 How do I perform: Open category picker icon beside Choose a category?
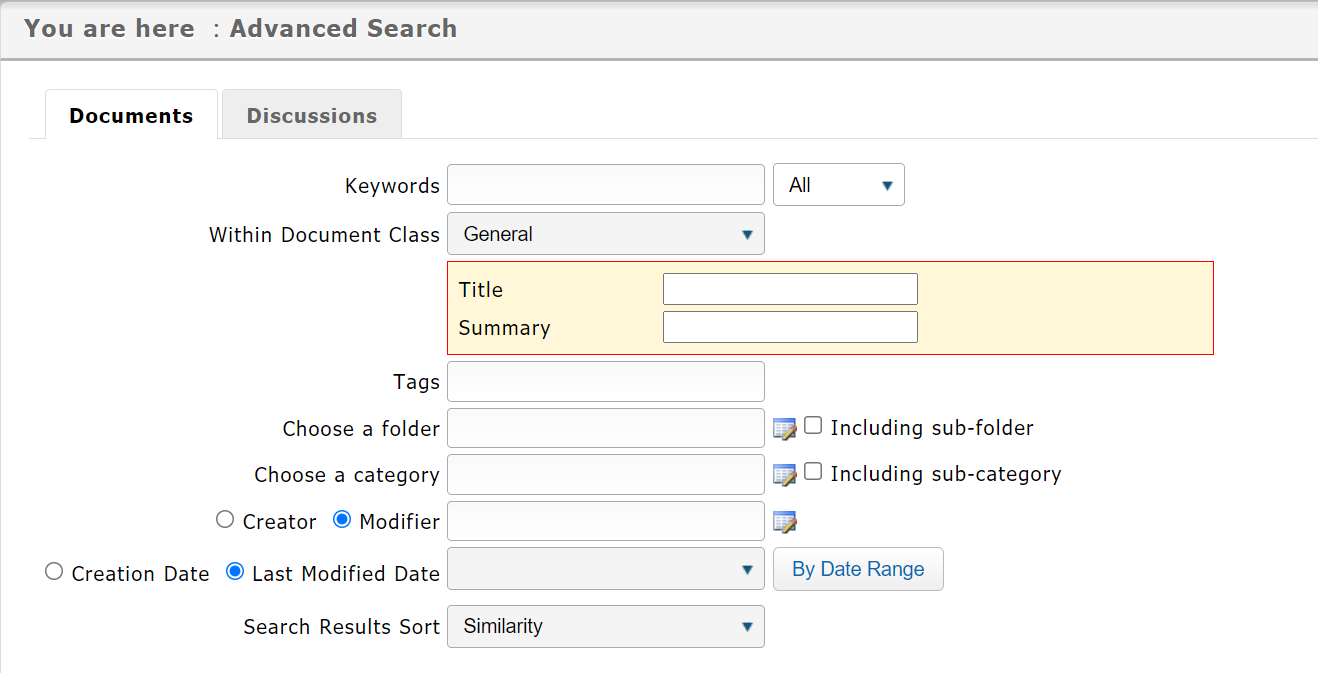(785, 475)
